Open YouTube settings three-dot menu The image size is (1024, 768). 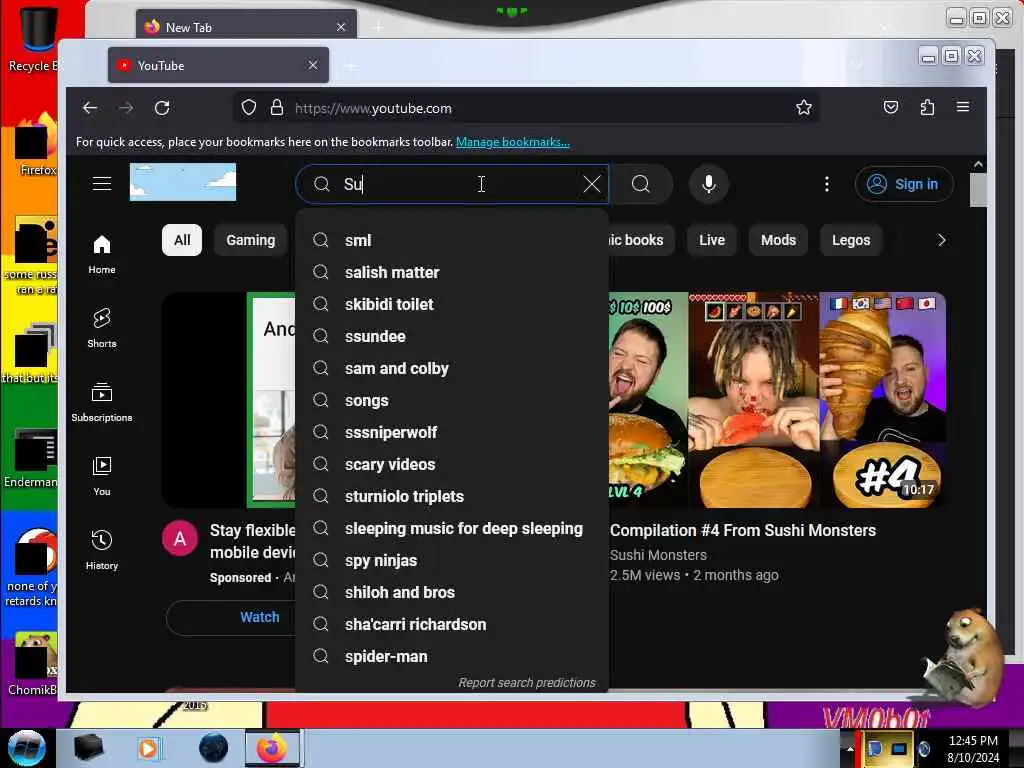pyautogui.click(x=827, y=184)
